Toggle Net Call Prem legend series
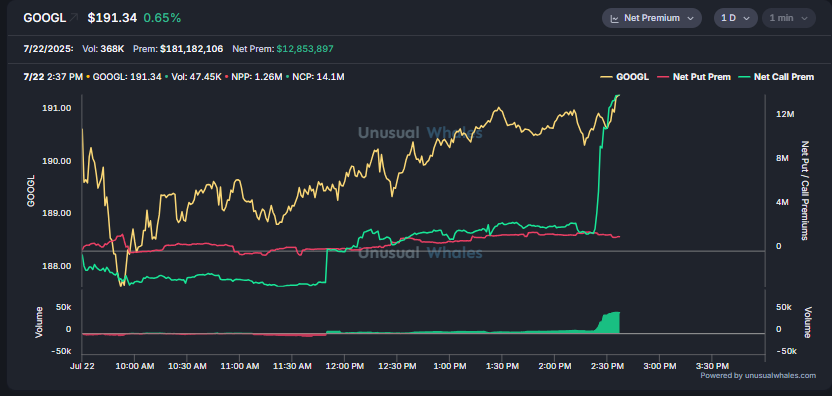Viewport: 832px width, 396px height. pyautogui.click(x=776, y=77)
